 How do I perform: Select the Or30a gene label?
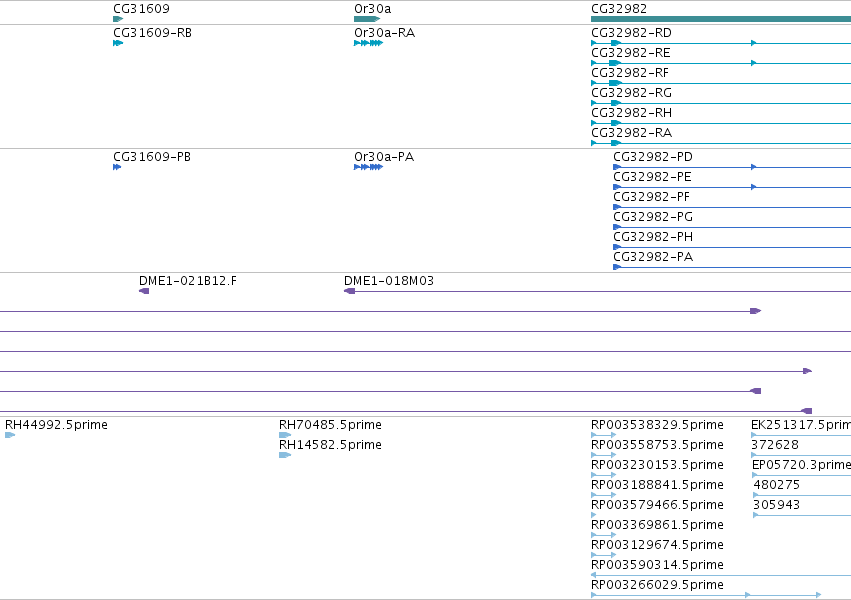pos(372,9)
